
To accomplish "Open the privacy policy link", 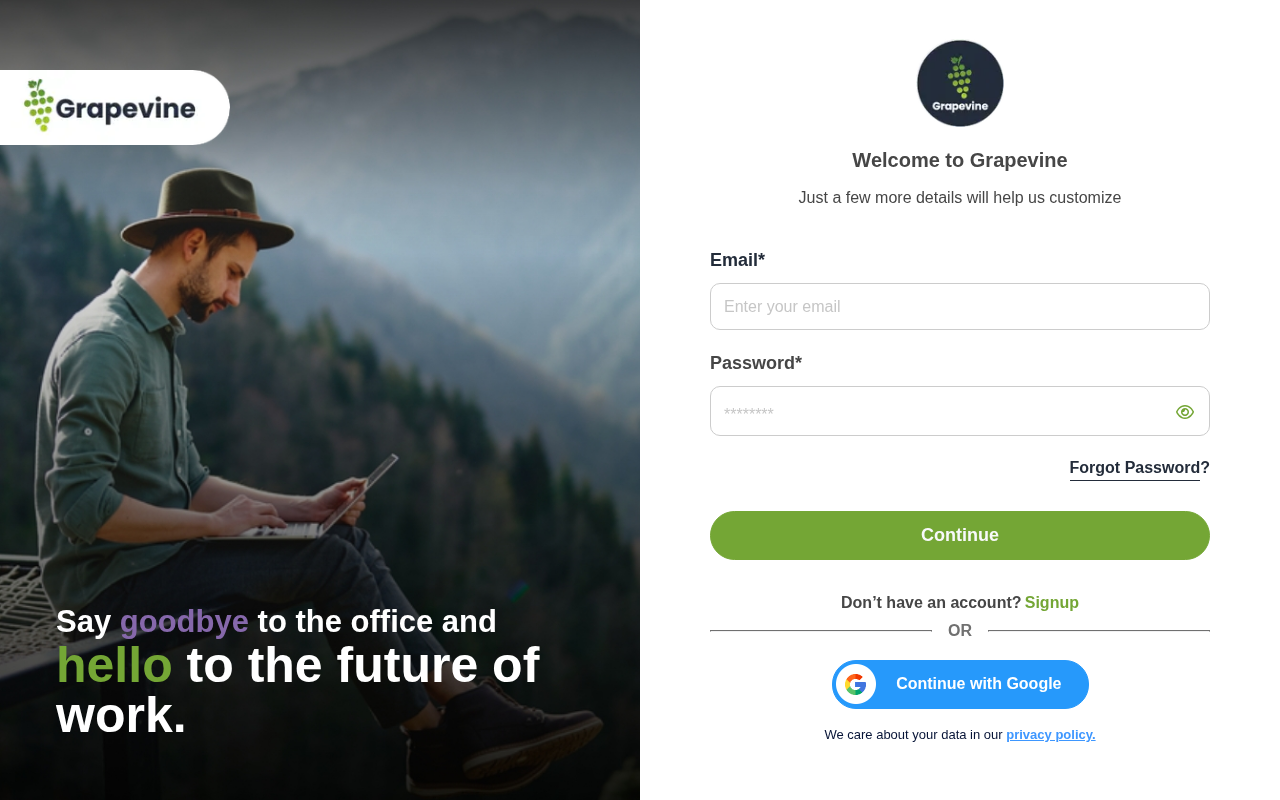I will click(x=1051, y=735).
